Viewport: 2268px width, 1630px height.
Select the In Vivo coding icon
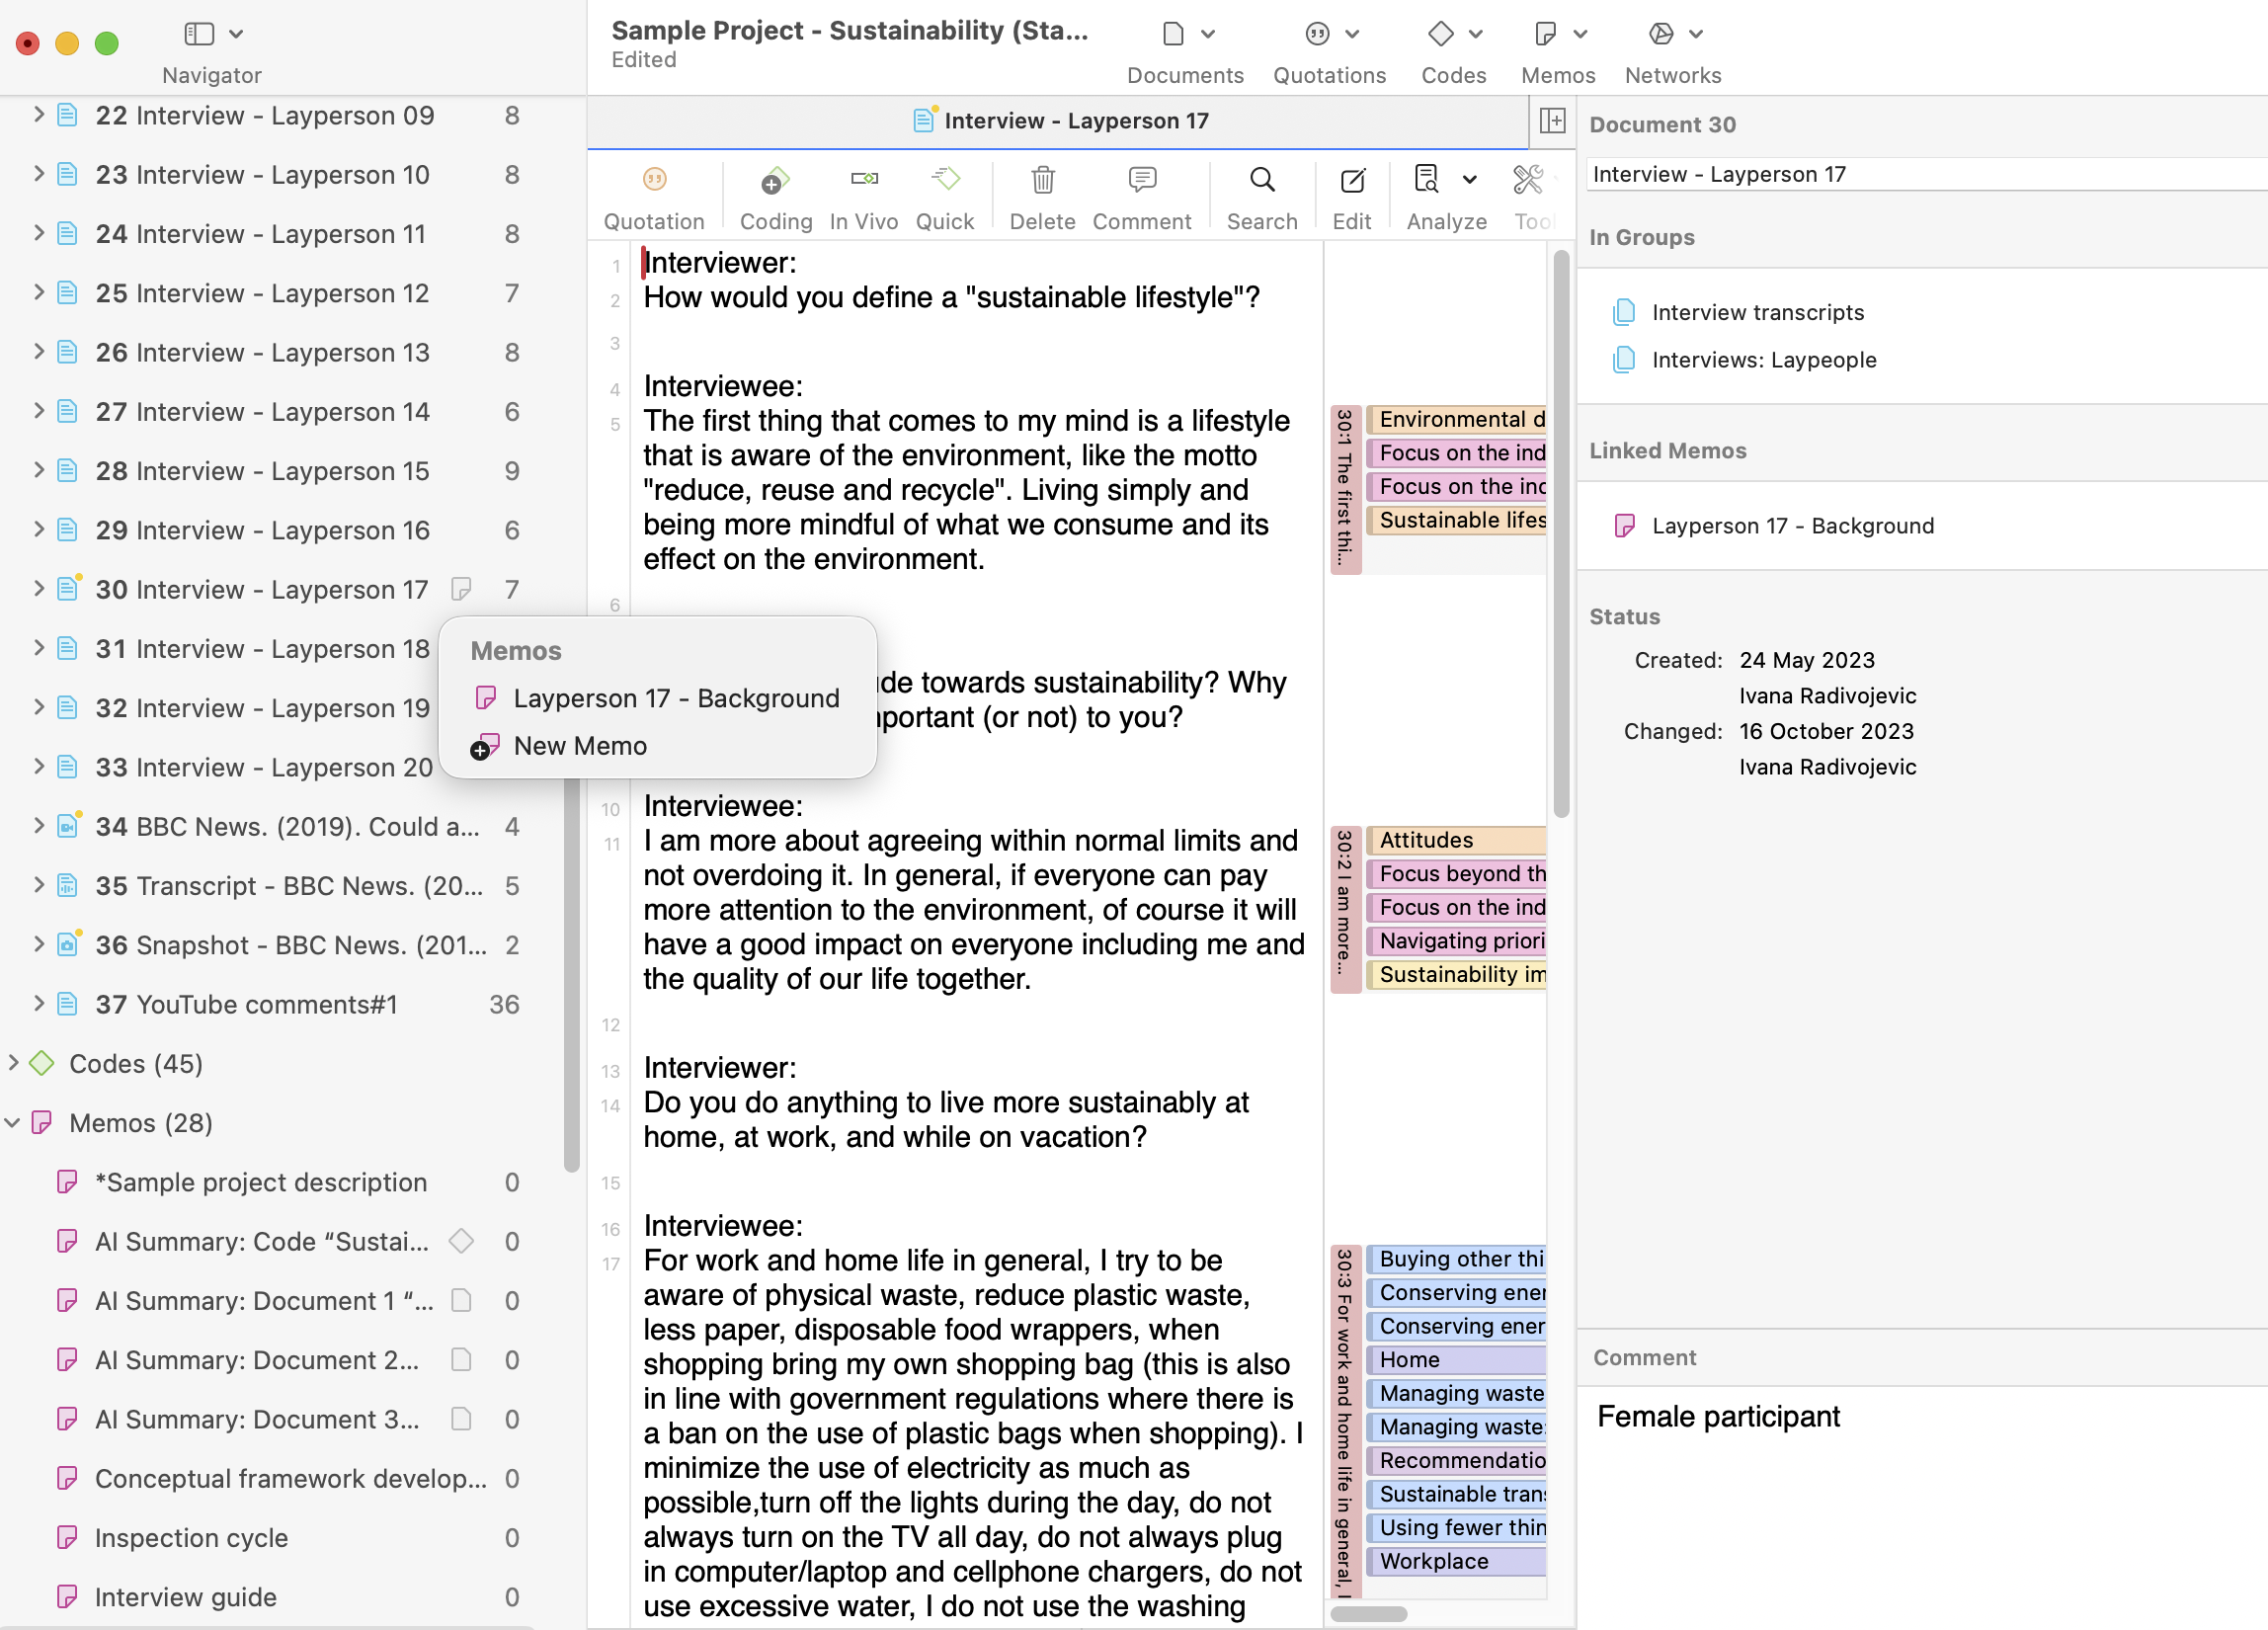click(x=863, y=180)
